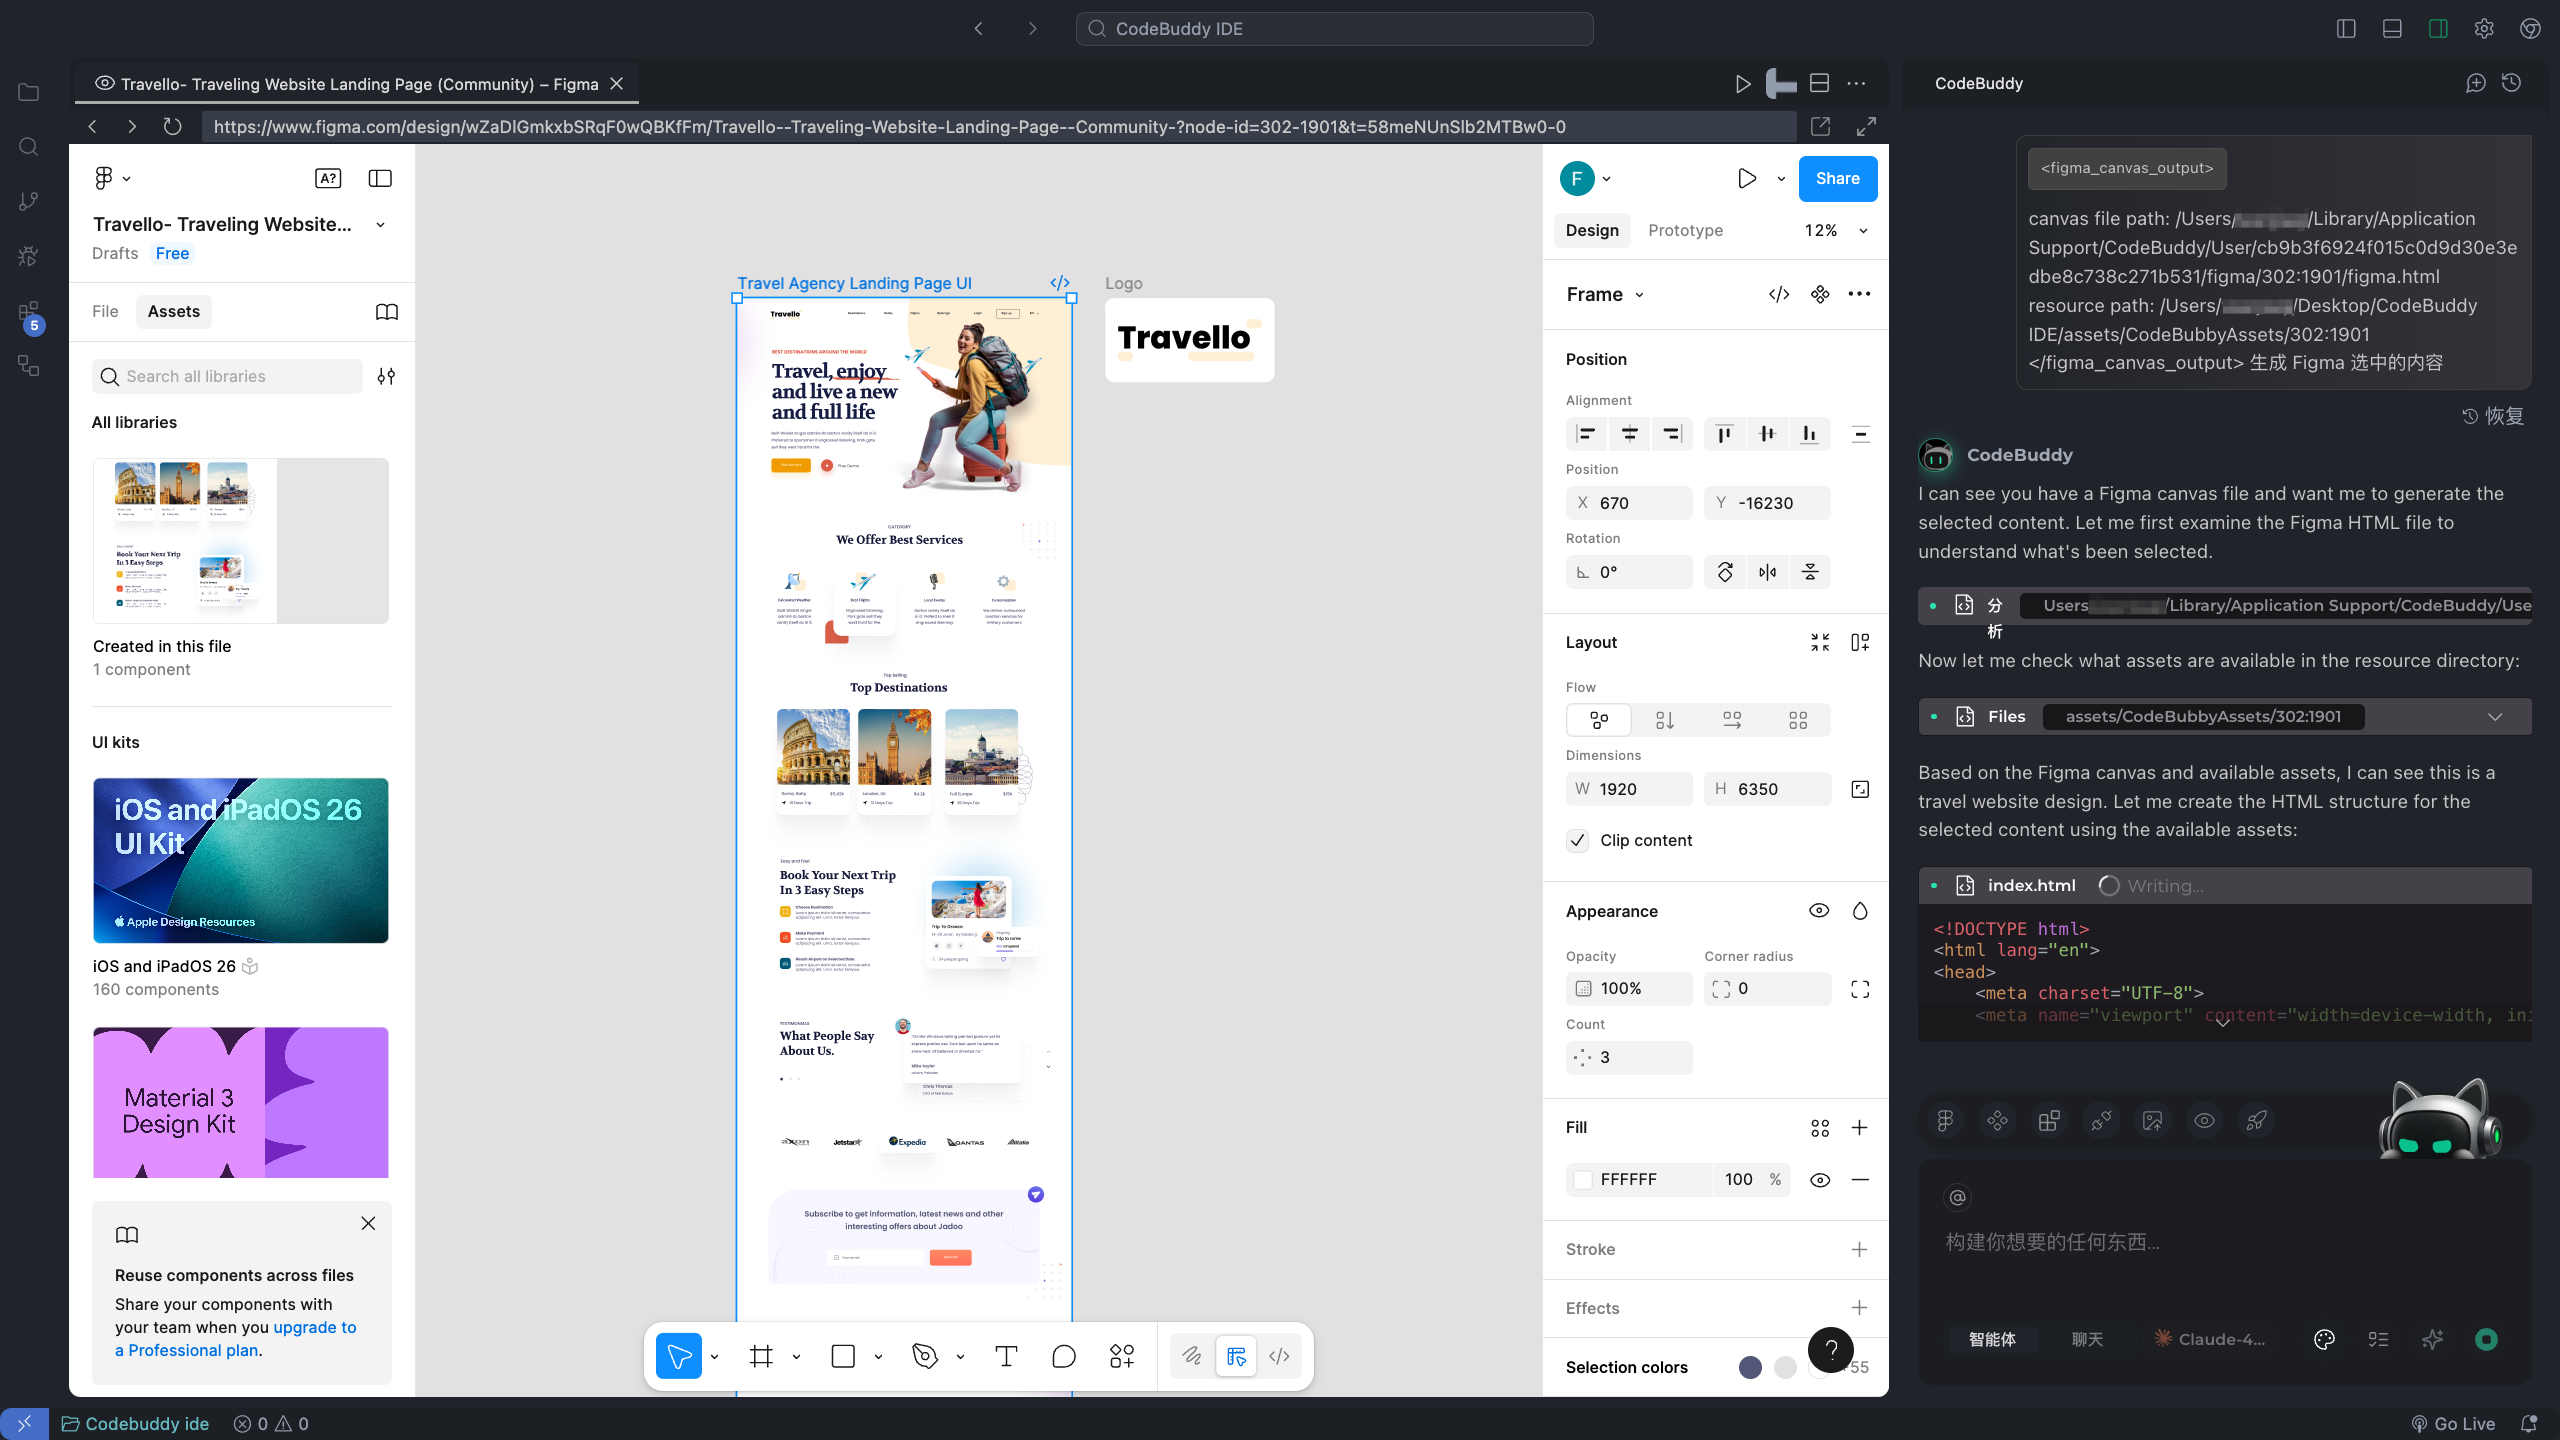
Task: Start new CodeBuddy chat icon
Action: pos(2475,83)
